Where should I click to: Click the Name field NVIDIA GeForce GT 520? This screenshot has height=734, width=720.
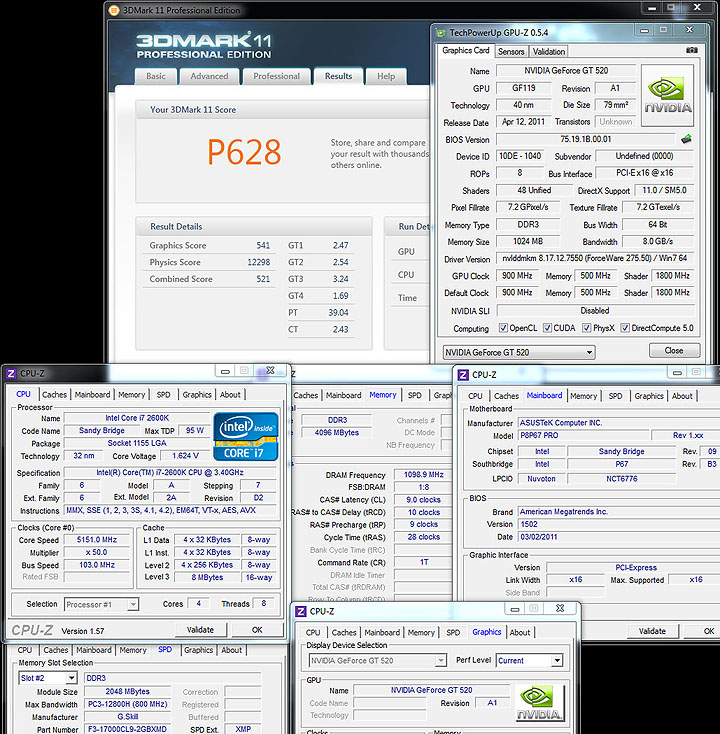[566, 71]
